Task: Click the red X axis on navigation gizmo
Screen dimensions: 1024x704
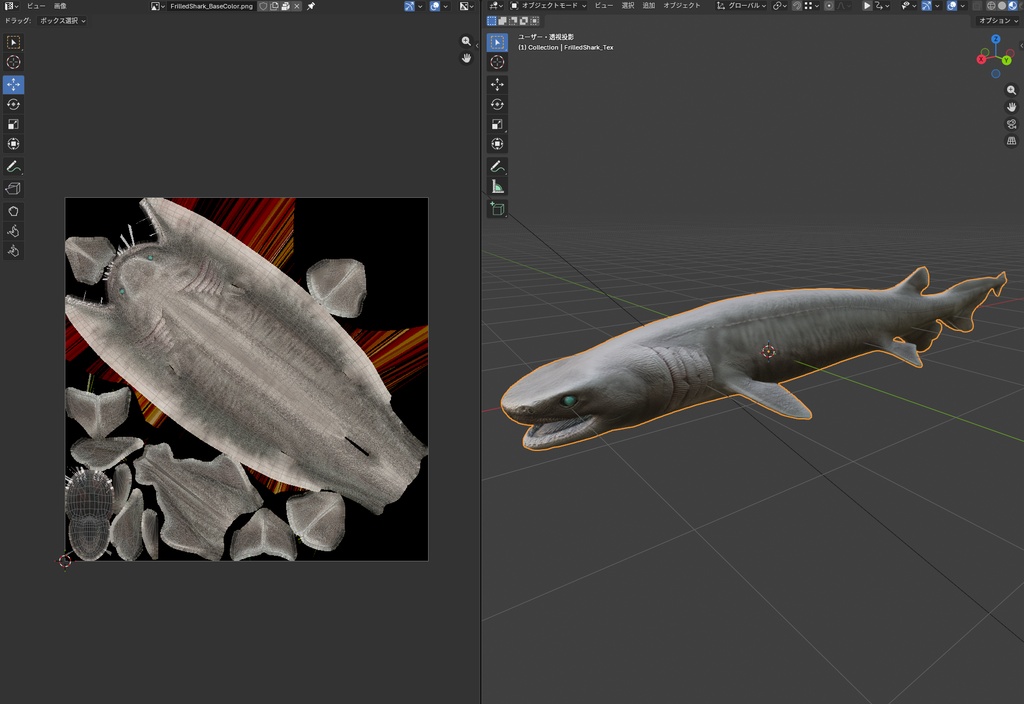Action: [x=981, y=59]
